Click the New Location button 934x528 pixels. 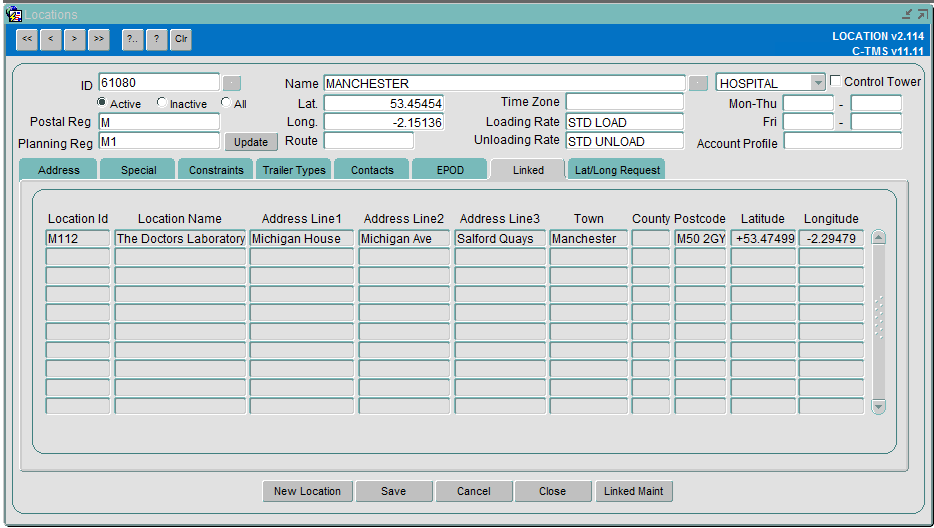(307, 491)
